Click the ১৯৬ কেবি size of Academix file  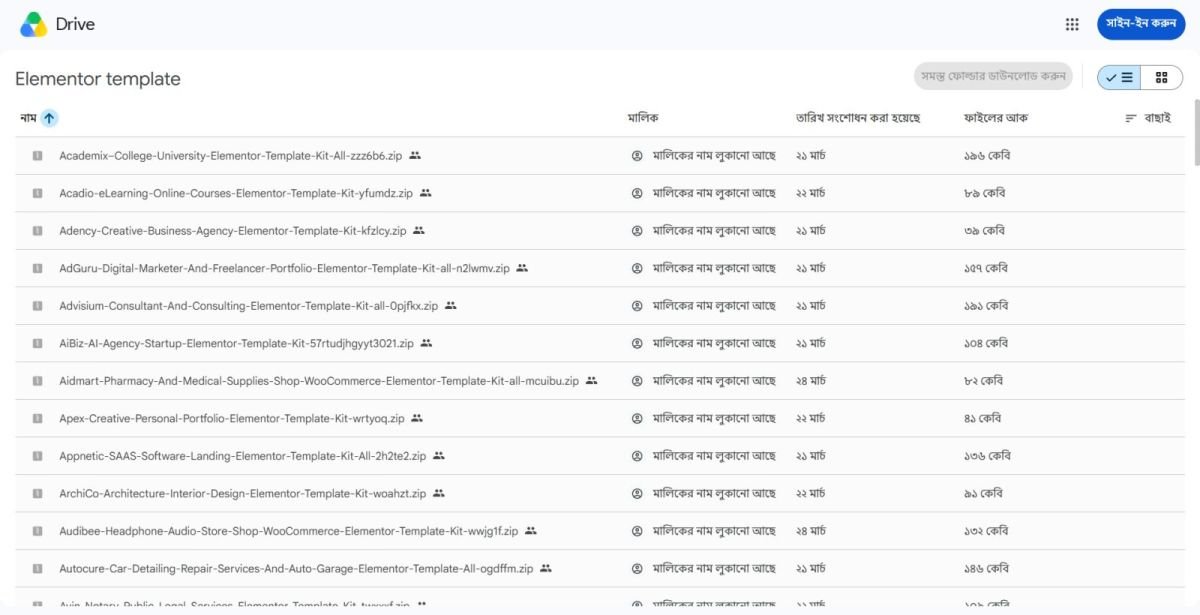coord(986,156)
